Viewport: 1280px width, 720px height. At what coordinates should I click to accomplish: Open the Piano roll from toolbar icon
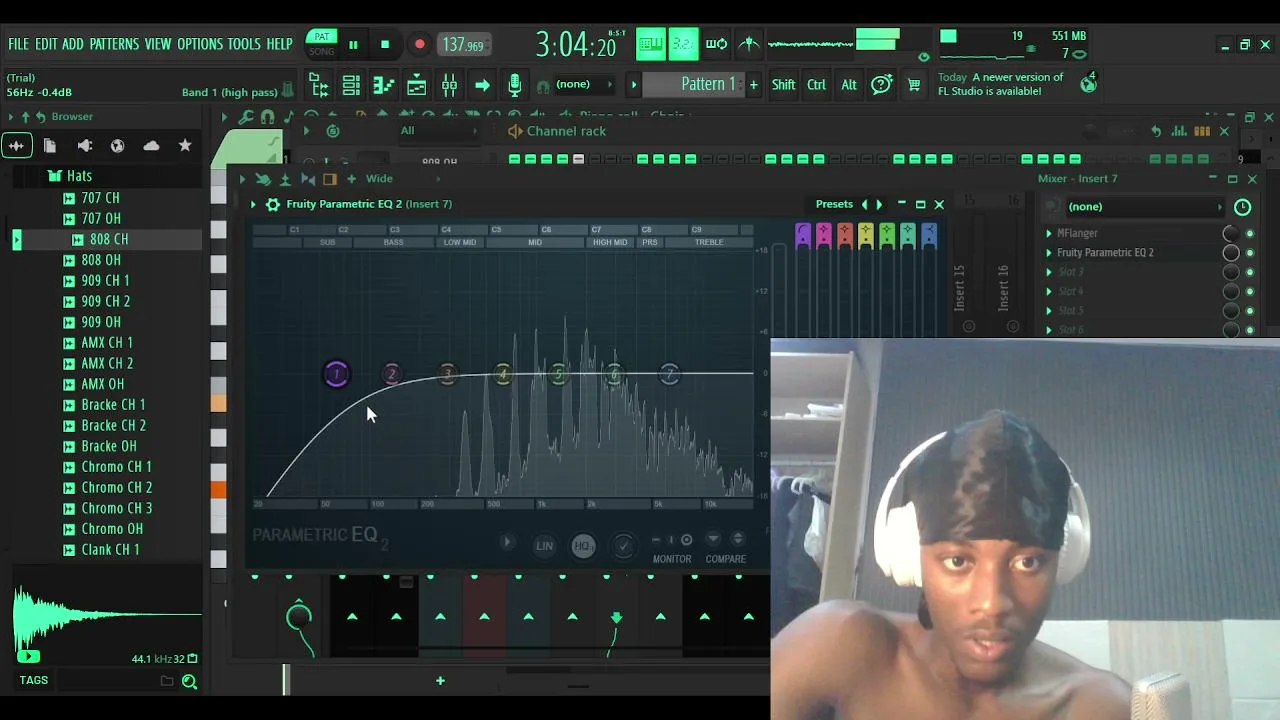pos(384,85)
